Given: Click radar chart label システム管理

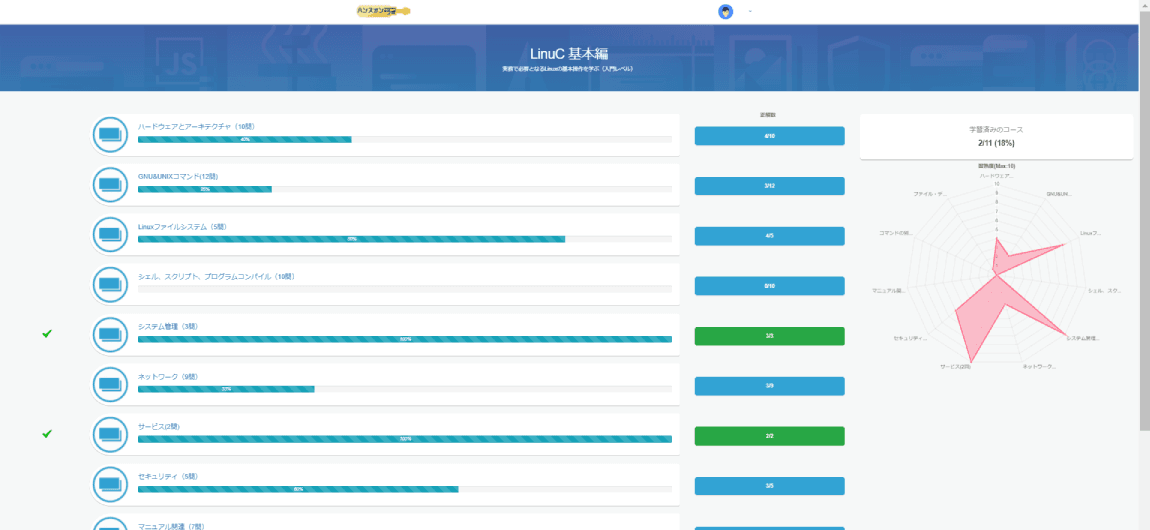Looking at the screenshot, I should click(1083, 338).
